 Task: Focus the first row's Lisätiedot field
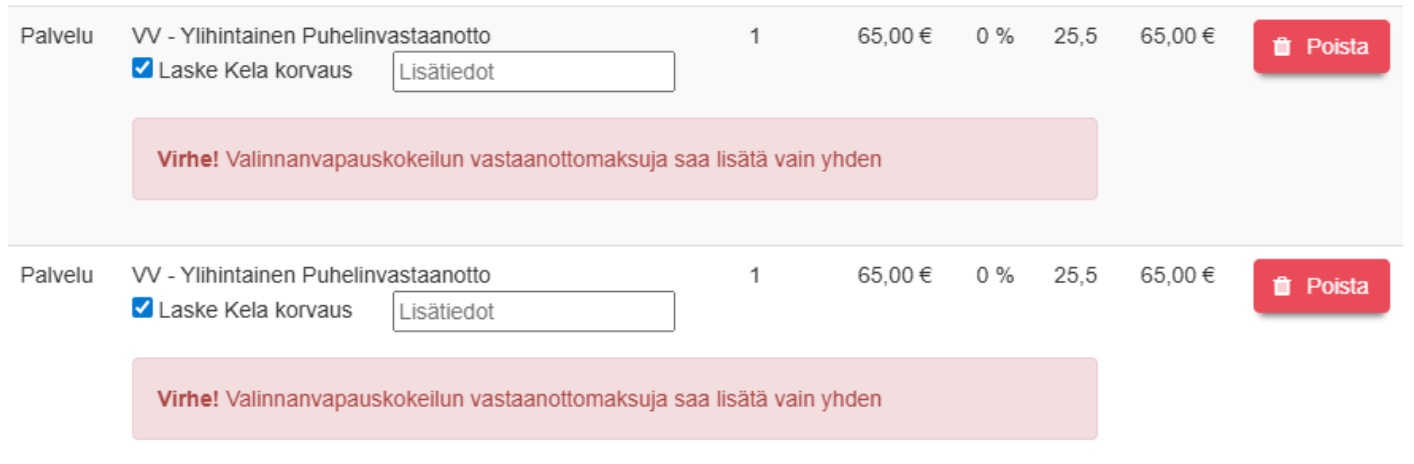[533, 72]
